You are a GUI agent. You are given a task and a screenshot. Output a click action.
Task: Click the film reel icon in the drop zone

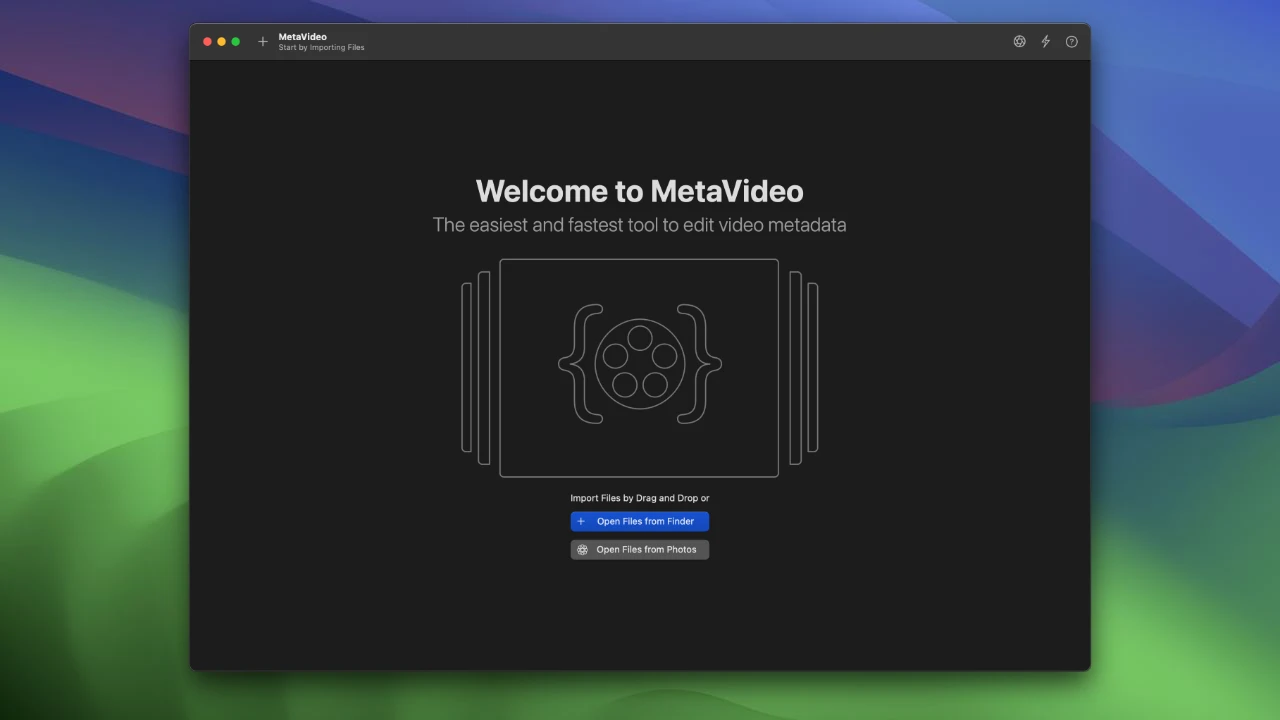640,364
